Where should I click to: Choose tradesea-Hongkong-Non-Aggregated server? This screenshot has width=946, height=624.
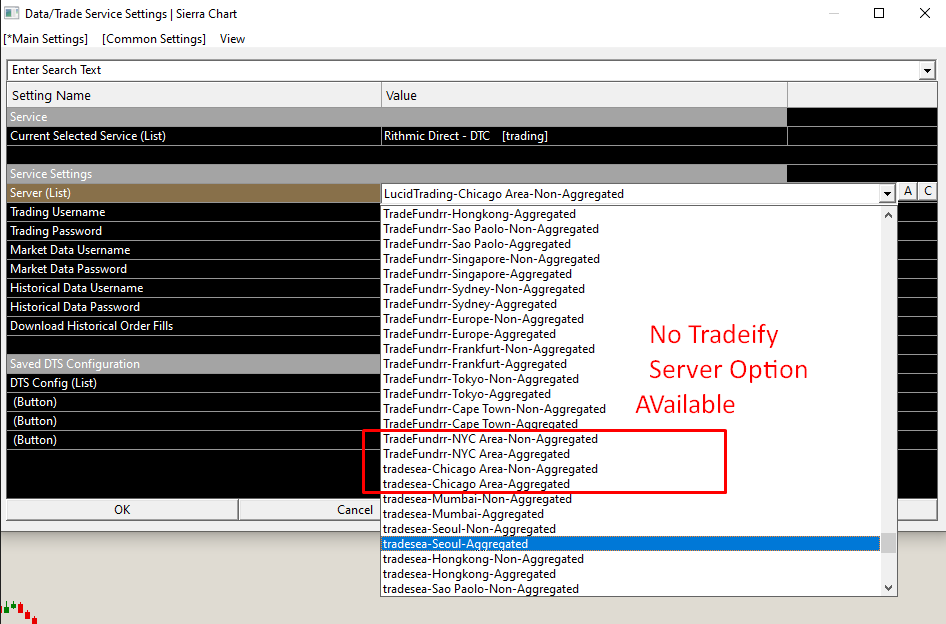click(631, 559)
